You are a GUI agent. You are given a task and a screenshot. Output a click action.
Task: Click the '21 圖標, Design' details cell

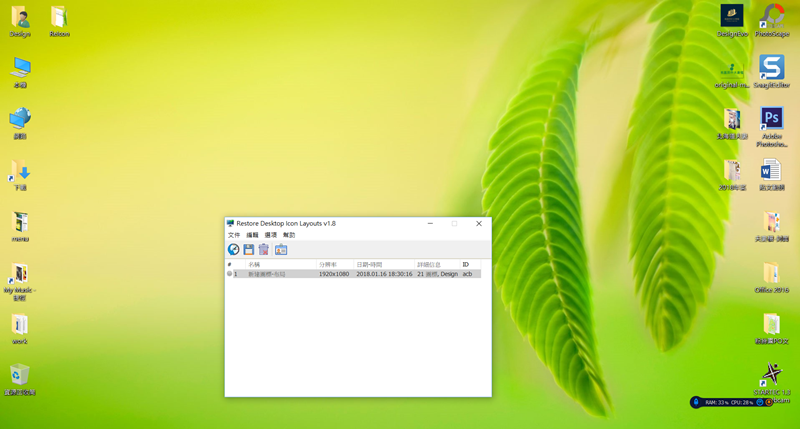click(x=437, y=274)
